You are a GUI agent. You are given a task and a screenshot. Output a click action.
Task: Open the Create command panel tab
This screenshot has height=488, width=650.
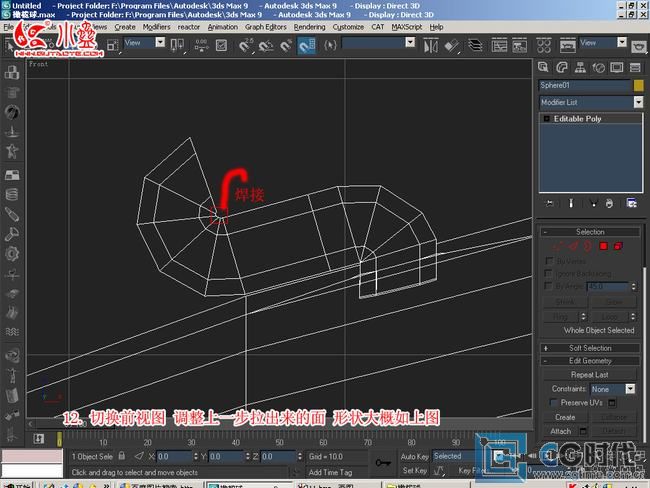tap(543, 67)
